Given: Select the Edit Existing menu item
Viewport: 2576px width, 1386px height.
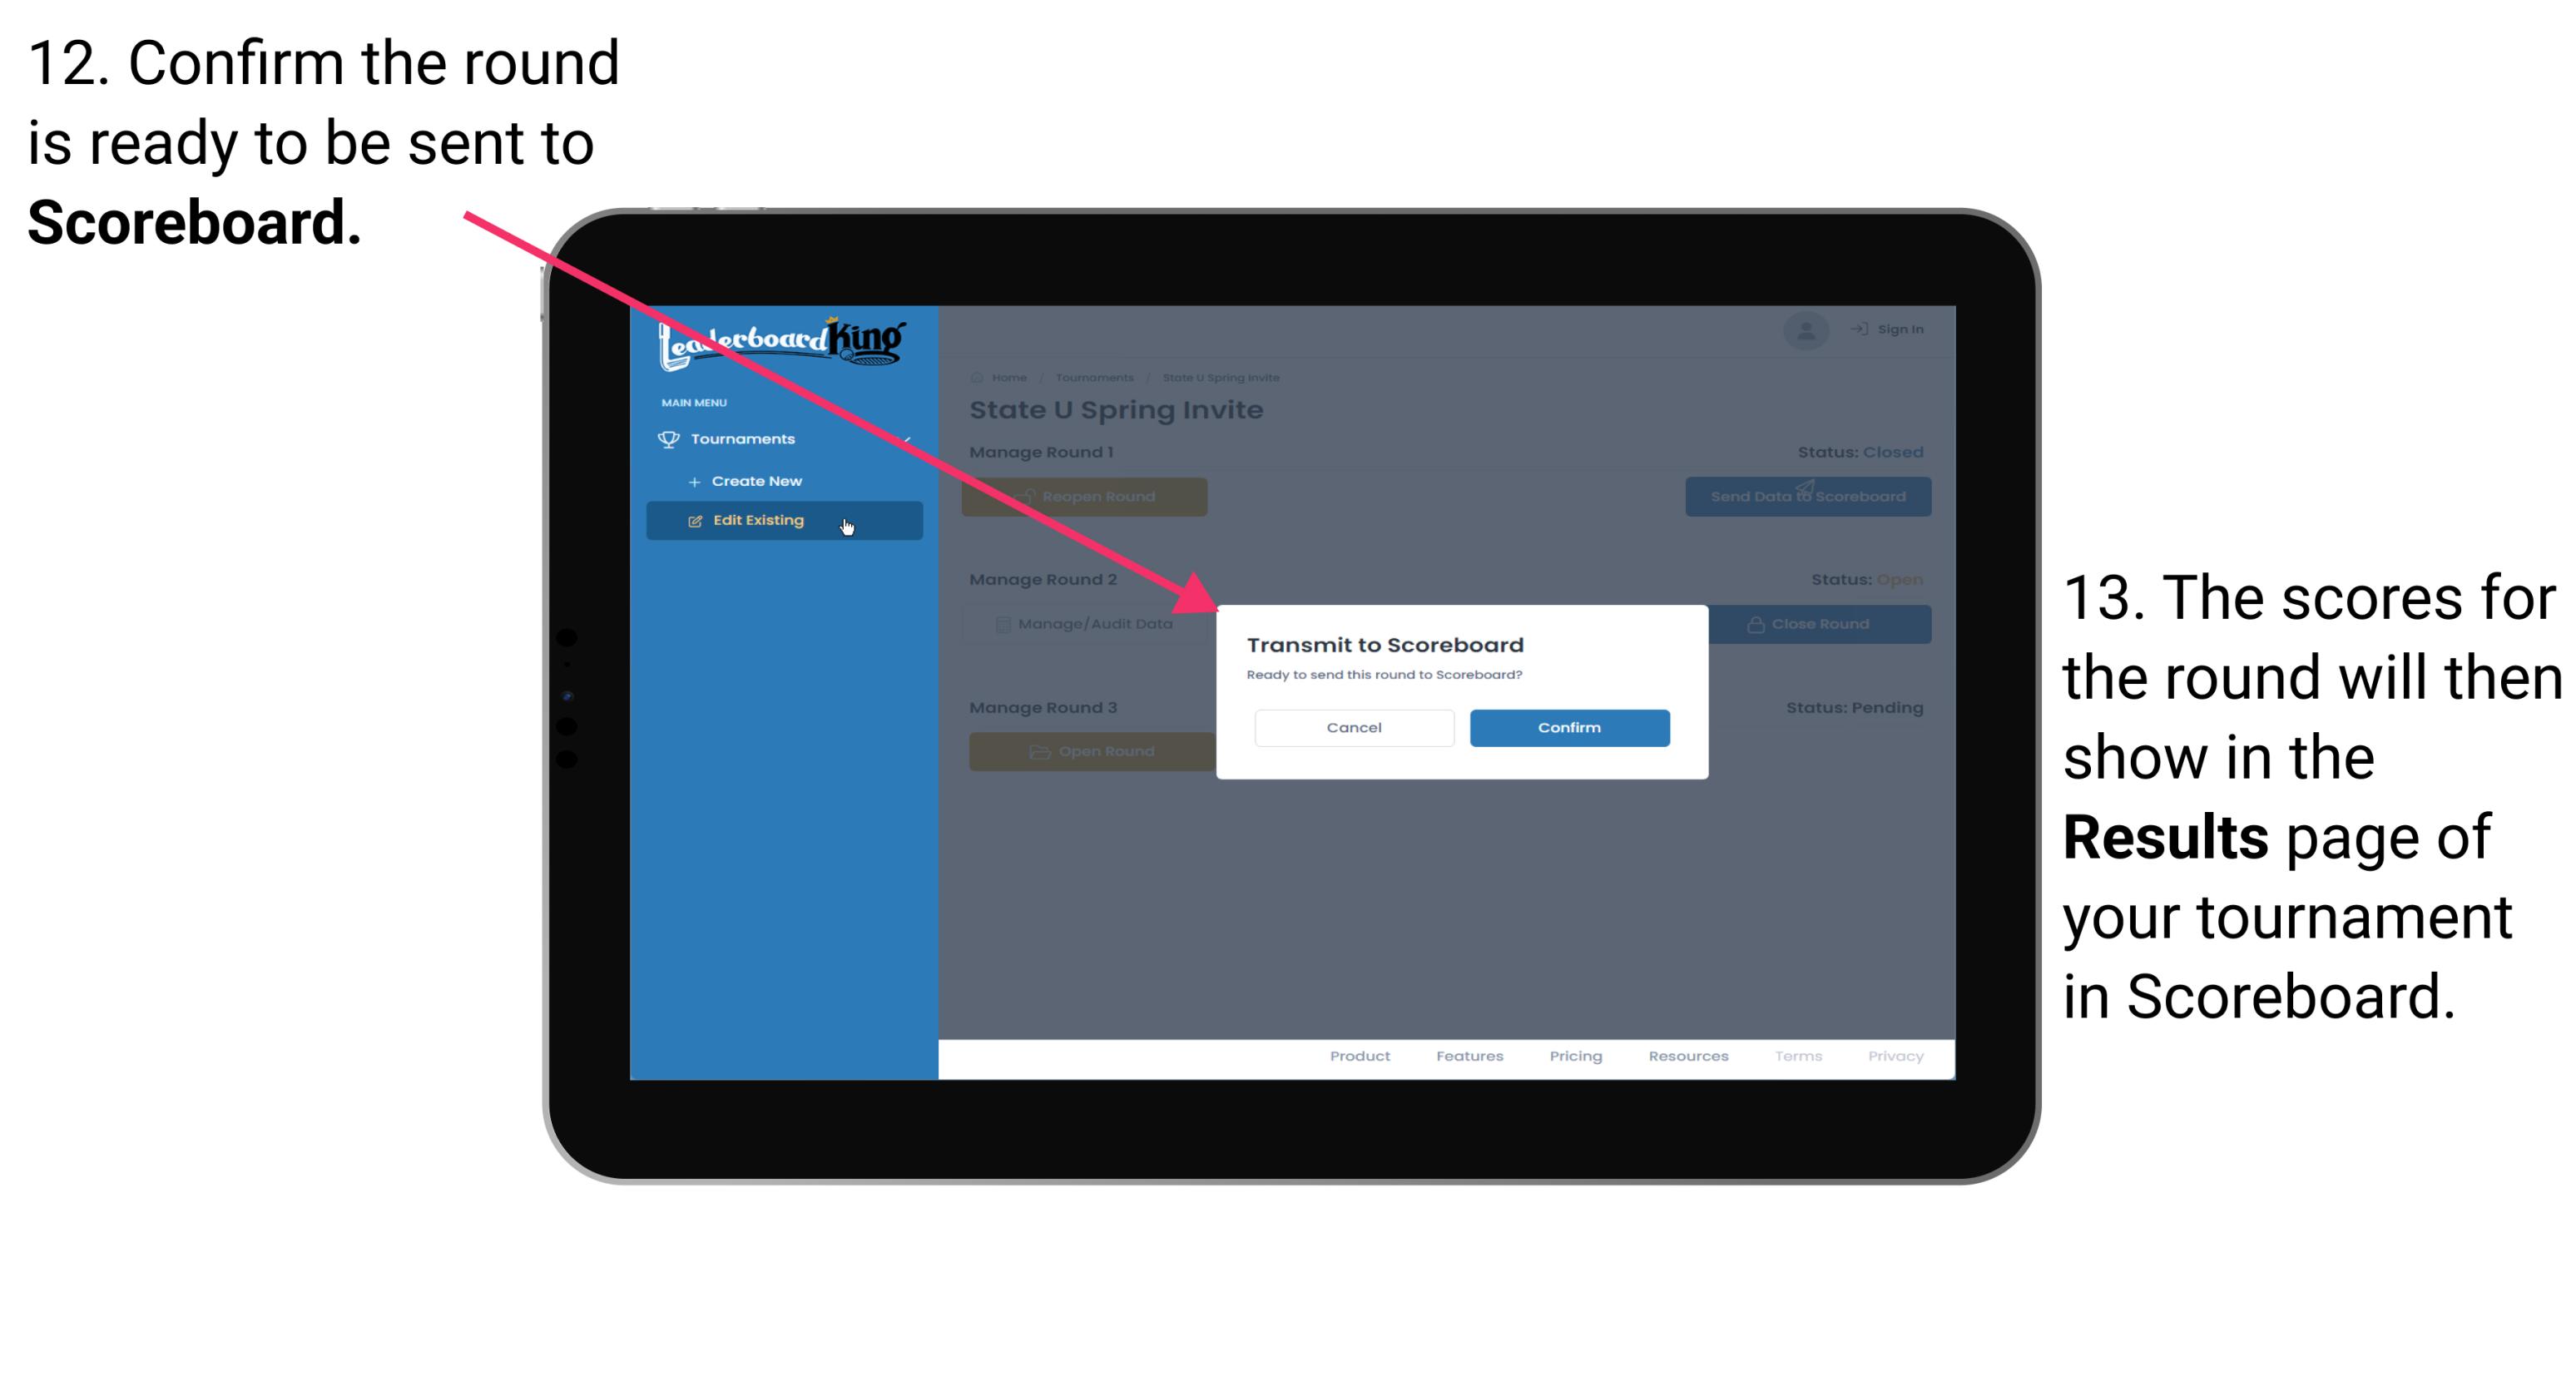Looking at the screenshot, I should click(x=782, y=521).
